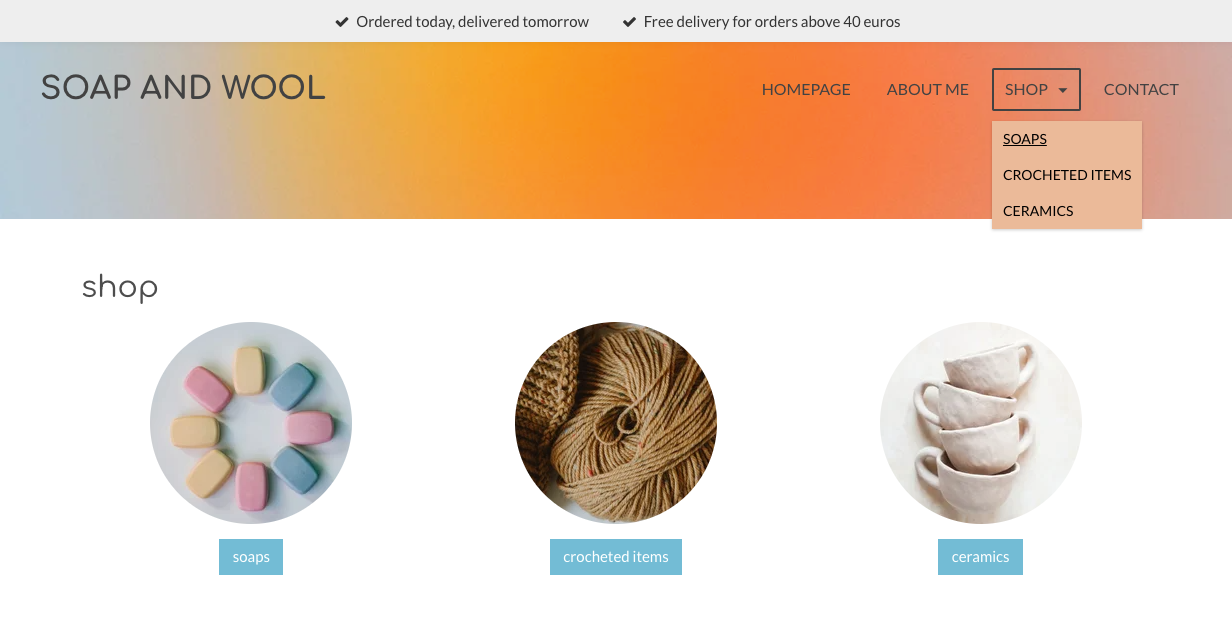Collapse the SHOP dropdown arrow

(x=1062, y=90)
